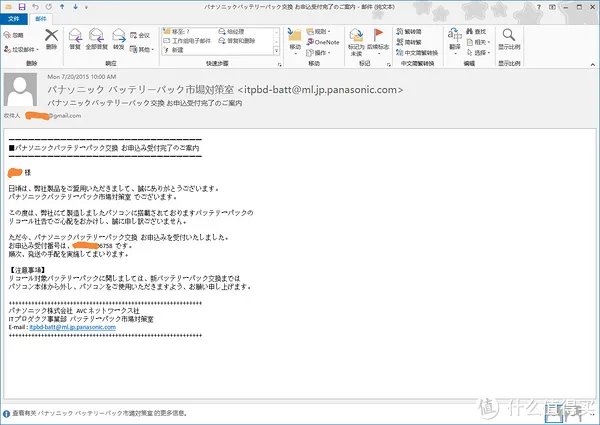Click 全部答复 (Reply All) icon

96,39
